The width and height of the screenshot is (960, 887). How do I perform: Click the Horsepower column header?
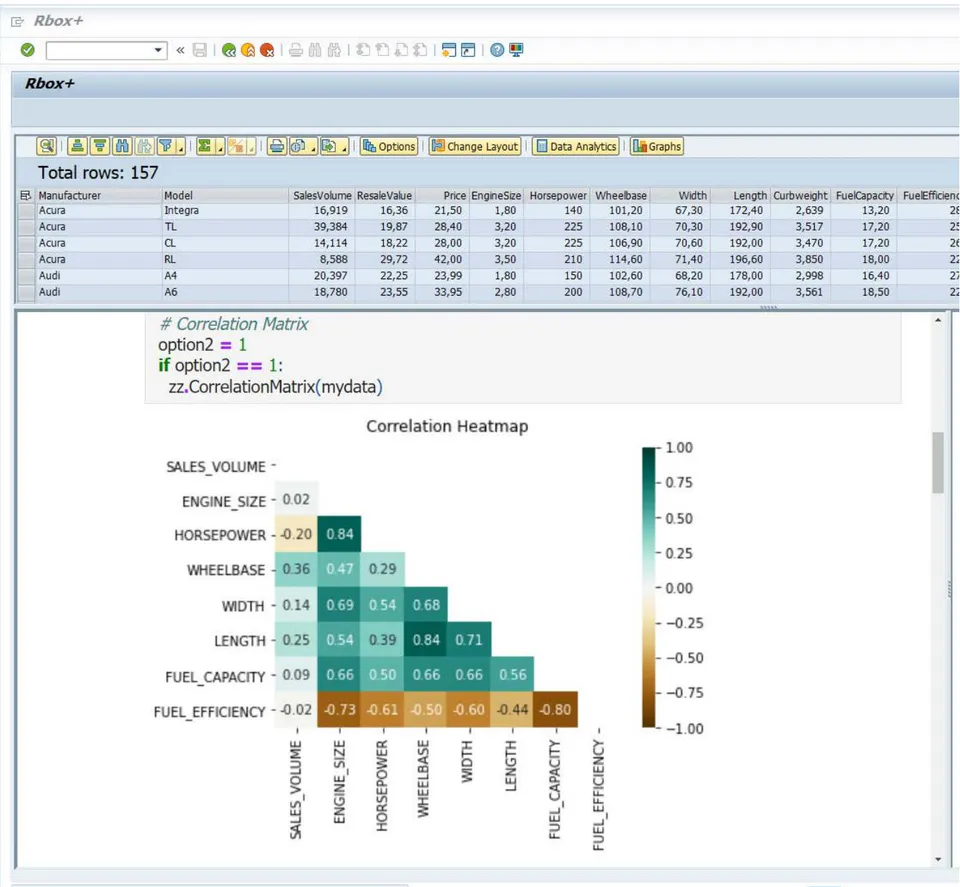tap(558, 195)
